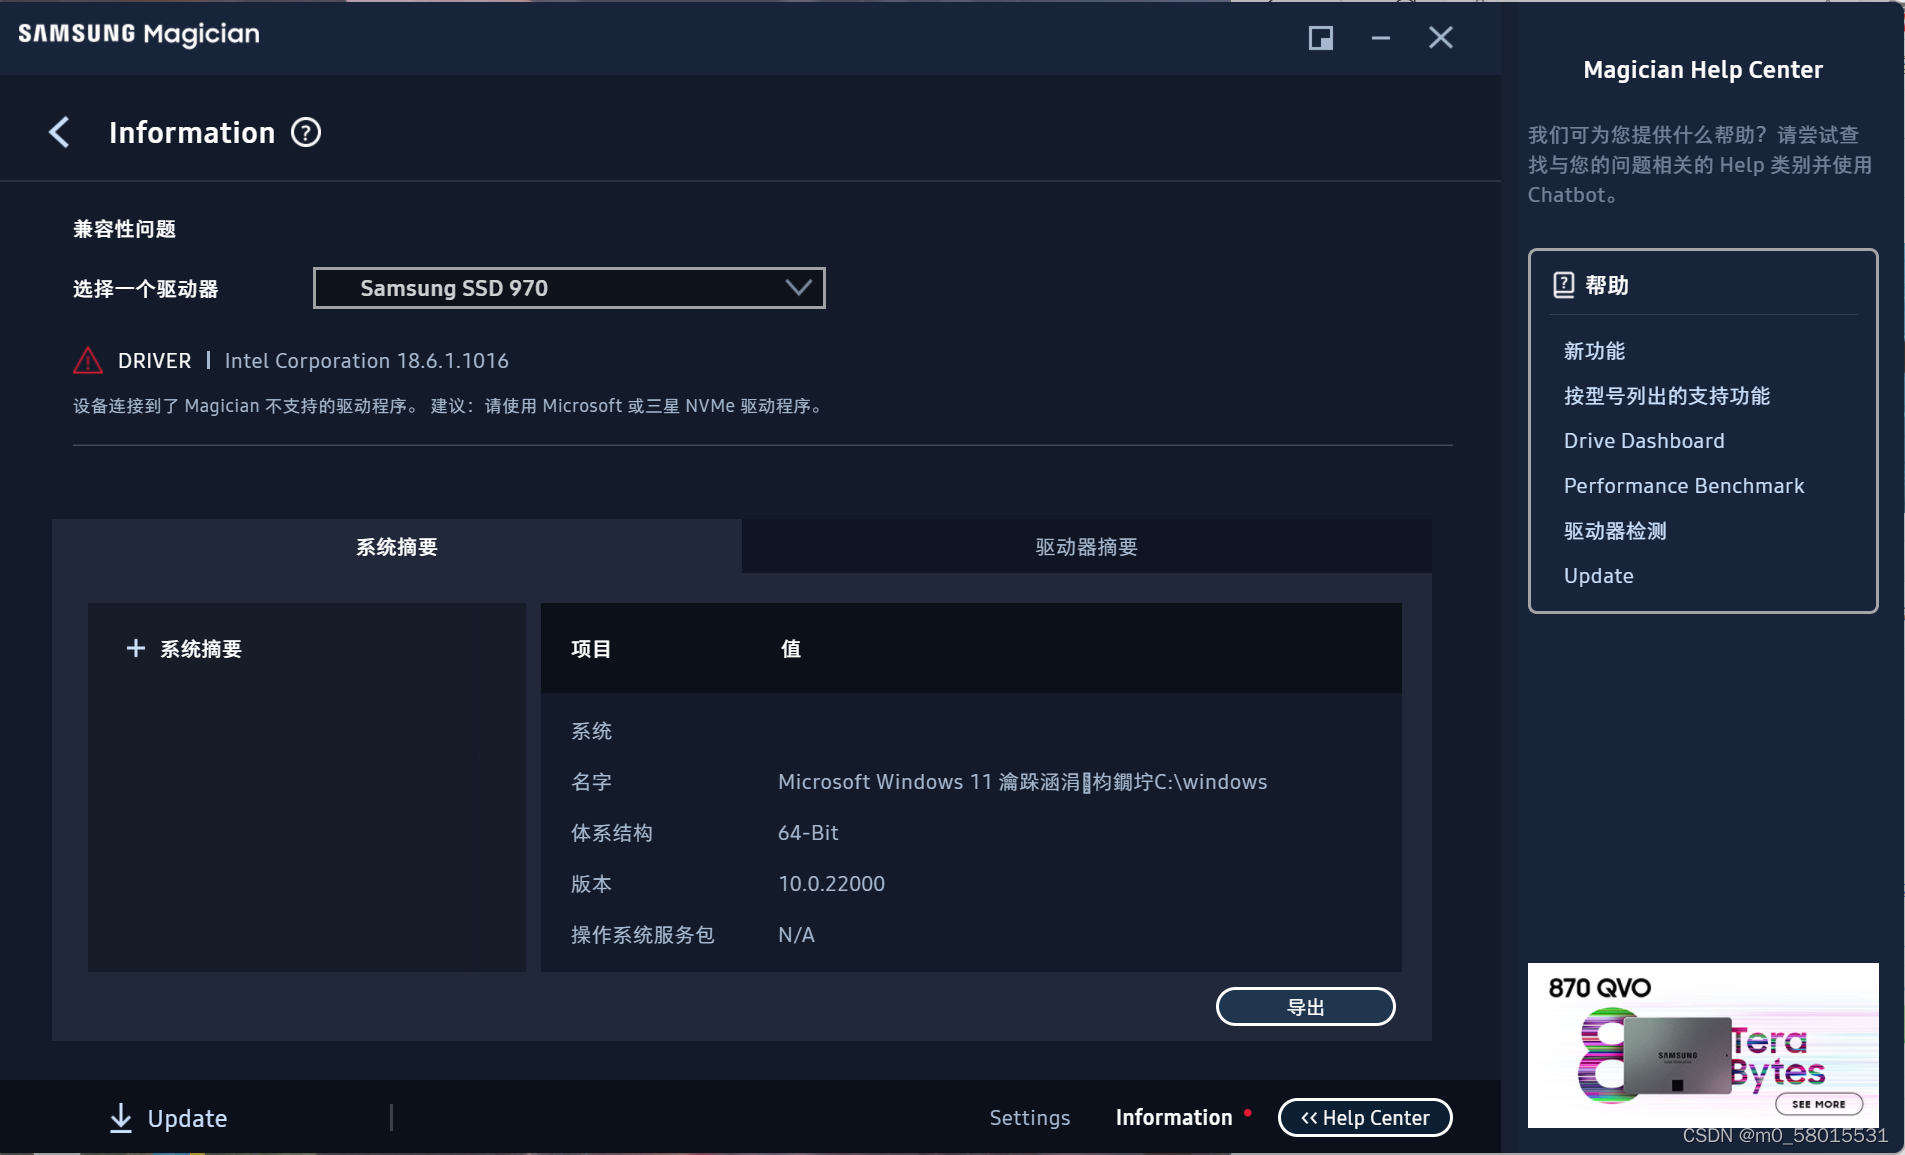The width and height of the screenshot is (1905, 1155).
Task: Click the 导出 export button
Action: 1305,1007
